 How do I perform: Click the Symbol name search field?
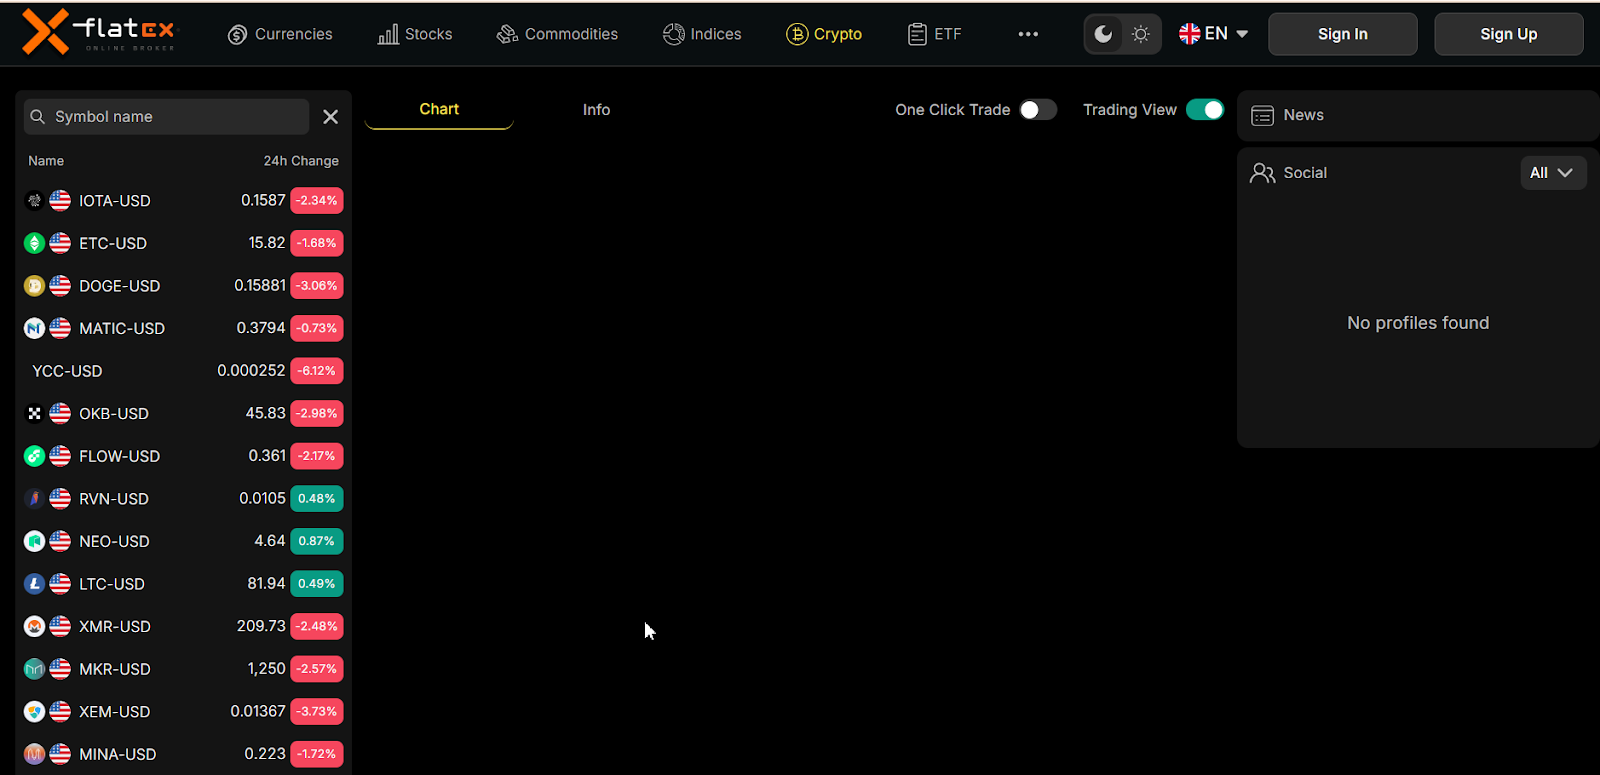pyautogui.click(x=167, y=117)
